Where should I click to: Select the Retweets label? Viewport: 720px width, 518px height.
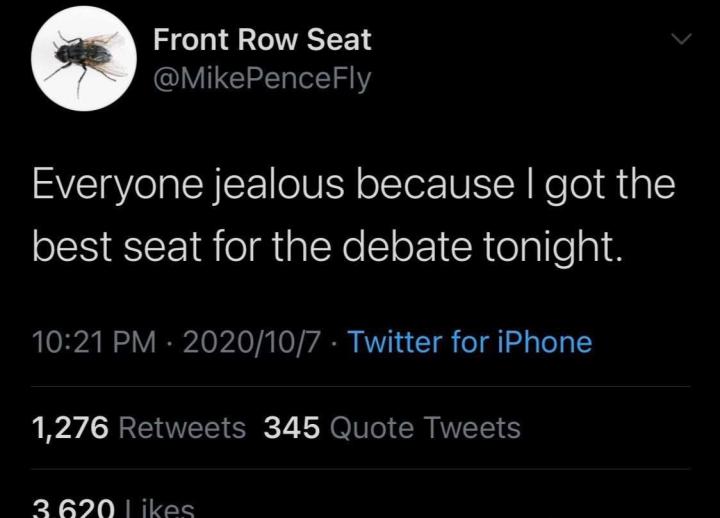(182, 428)
